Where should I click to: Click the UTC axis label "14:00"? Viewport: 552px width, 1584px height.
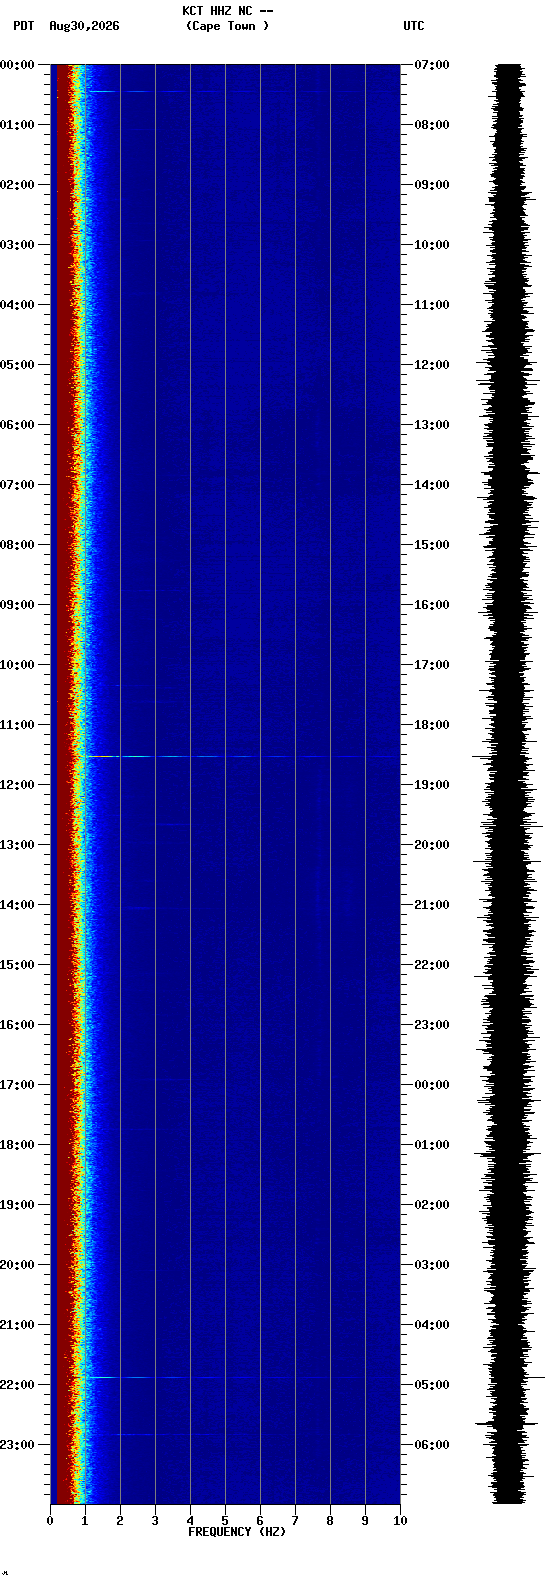tap(432, 485)
